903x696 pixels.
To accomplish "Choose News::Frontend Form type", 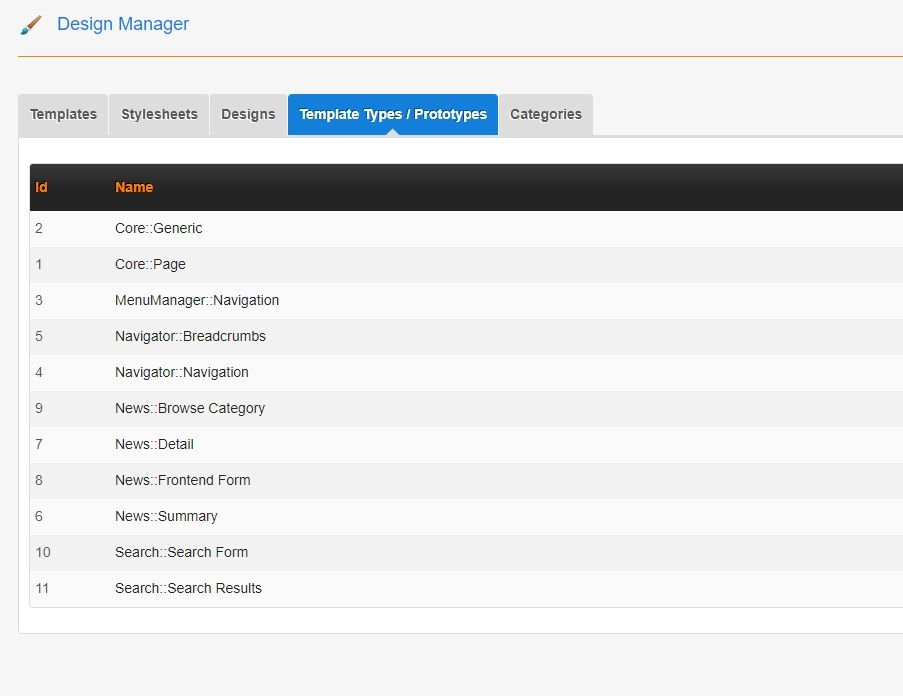I will pyautogui.click(x=182, y=480).
